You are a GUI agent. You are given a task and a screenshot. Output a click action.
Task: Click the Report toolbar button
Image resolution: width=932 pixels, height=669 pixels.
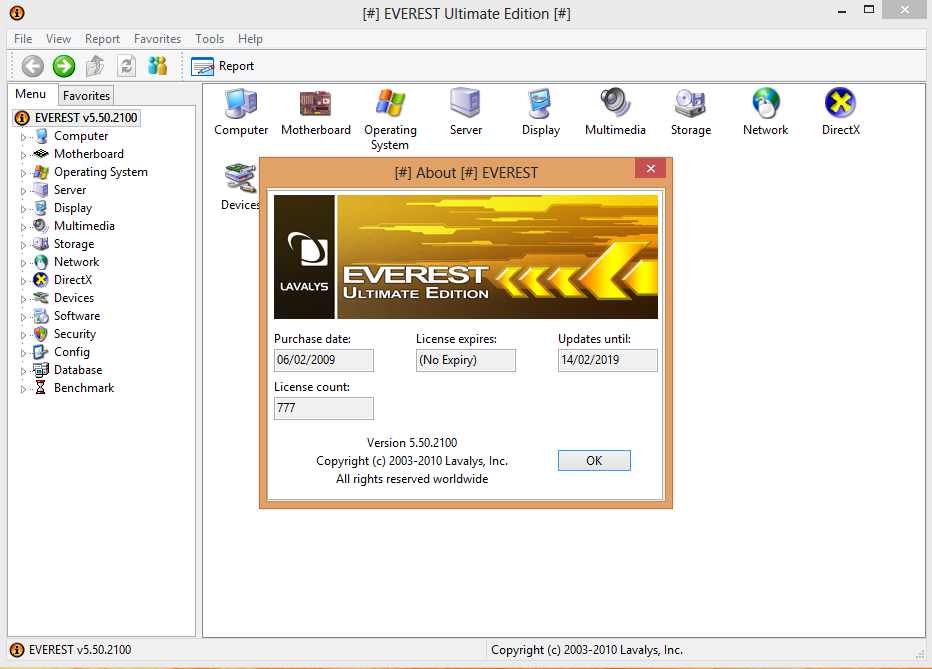(223, 66)
